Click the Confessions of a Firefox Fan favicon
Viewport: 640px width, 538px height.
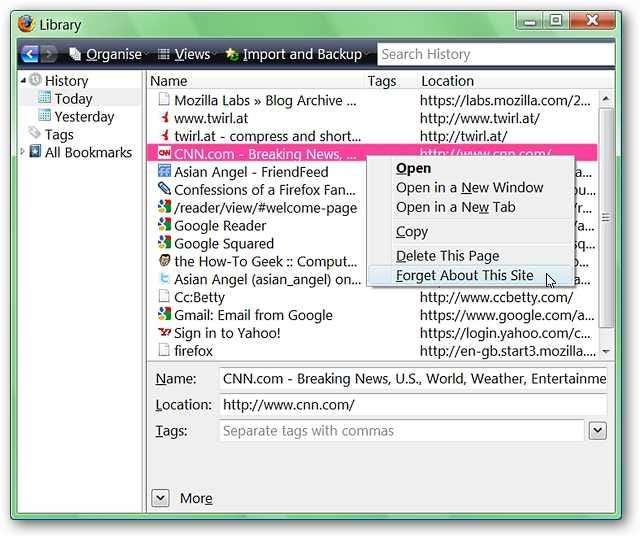click(x=164, y=189)
